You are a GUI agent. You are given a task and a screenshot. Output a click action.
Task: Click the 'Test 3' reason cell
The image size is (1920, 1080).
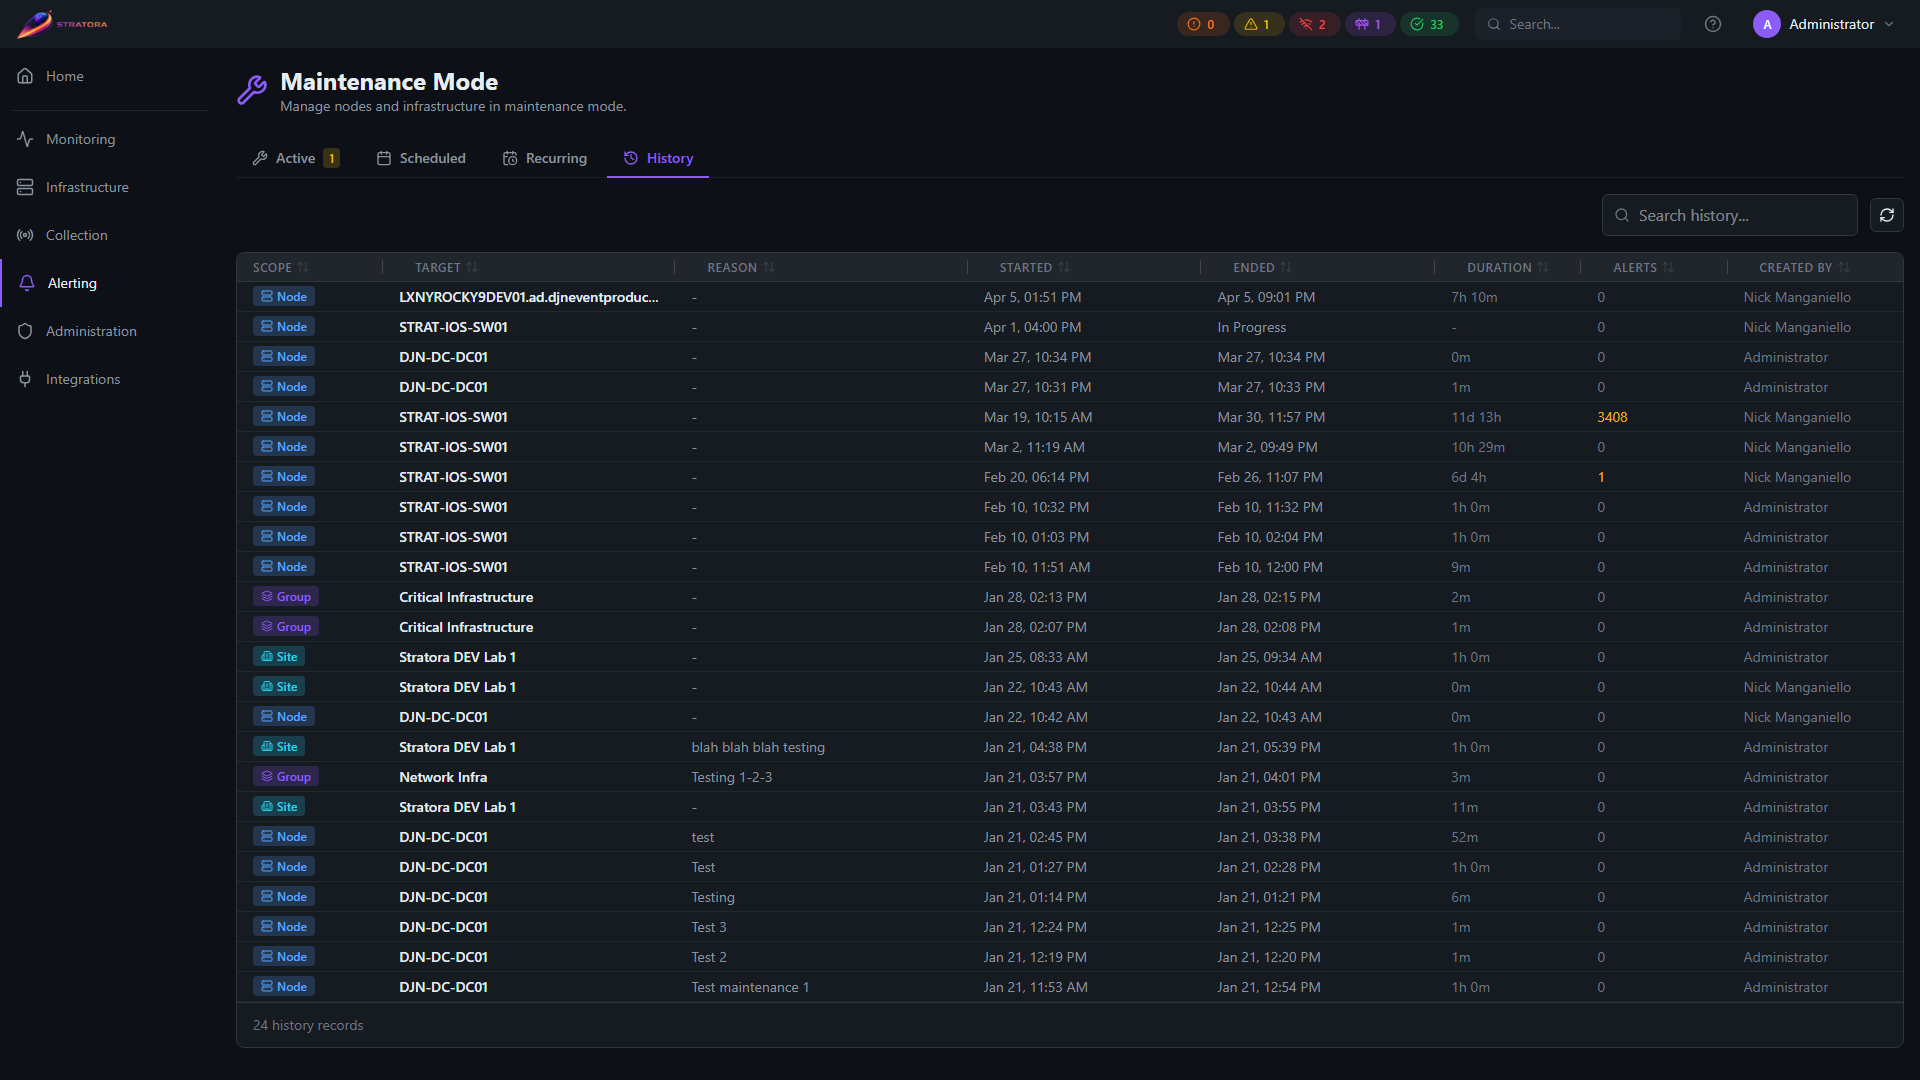(709, 927)
